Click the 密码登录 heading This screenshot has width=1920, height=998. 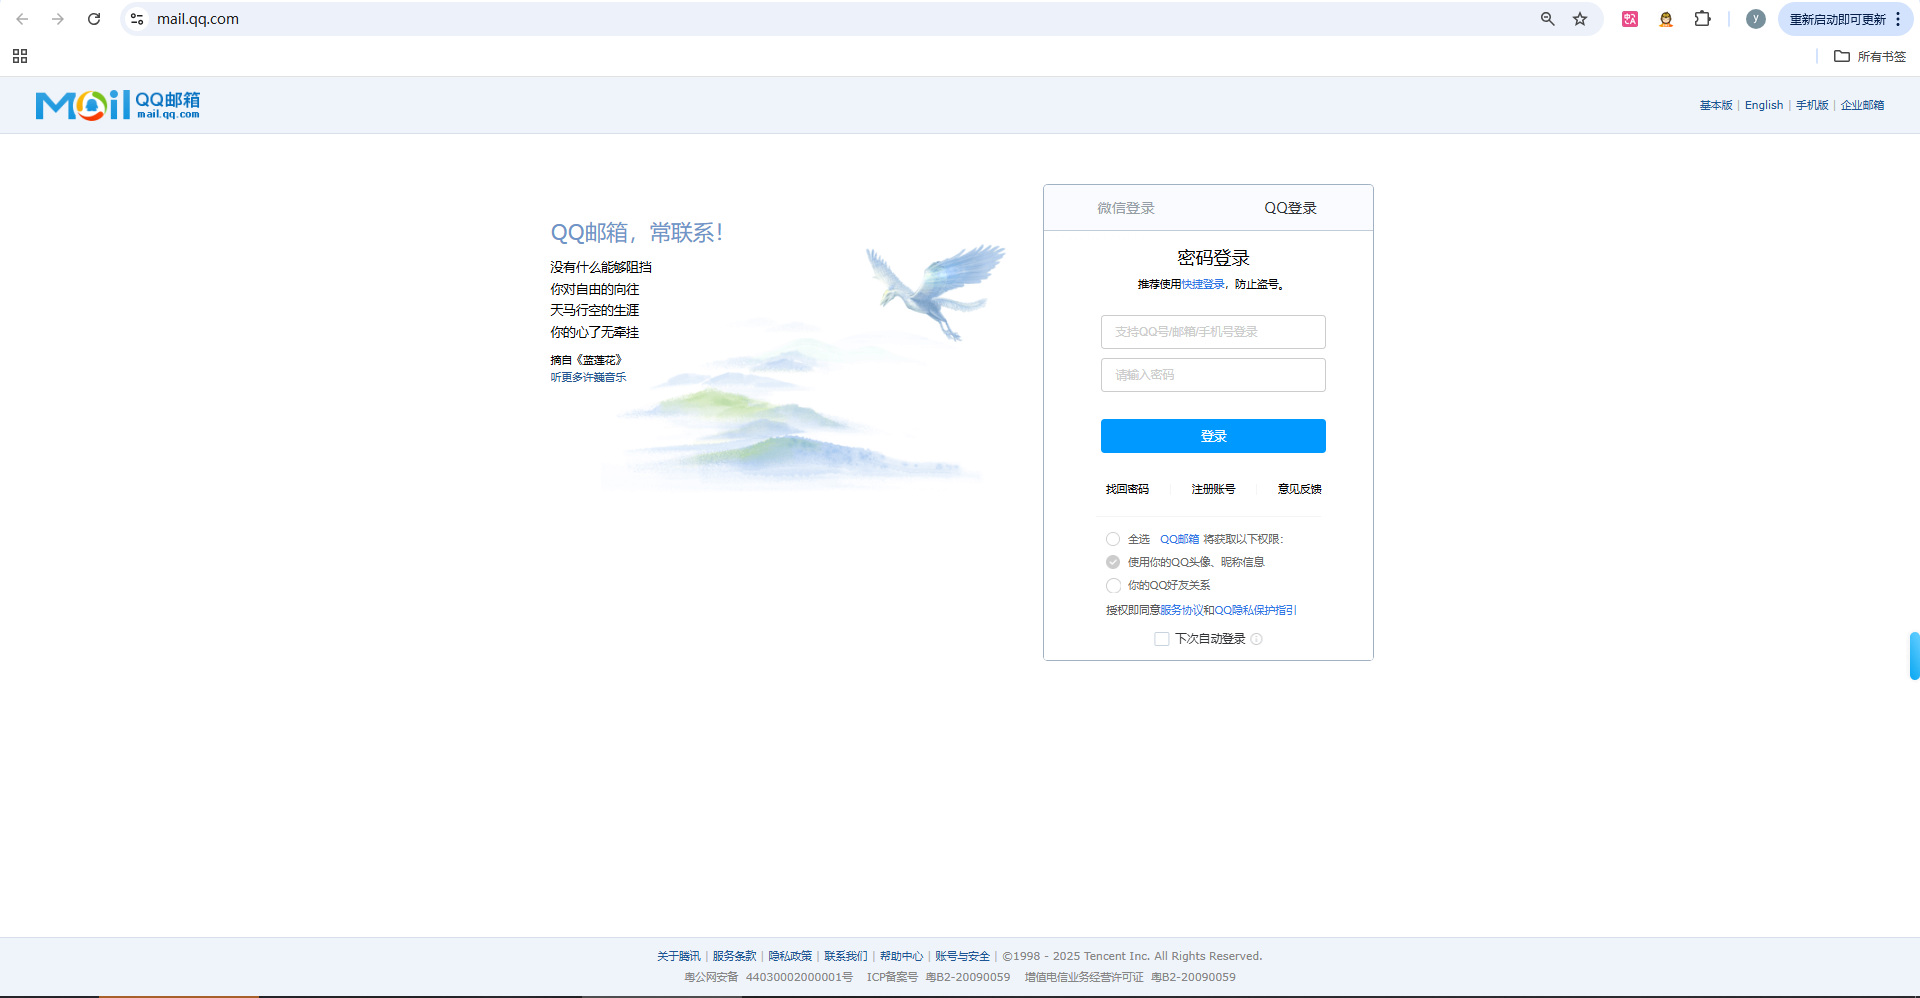(x=1213, y=258)
